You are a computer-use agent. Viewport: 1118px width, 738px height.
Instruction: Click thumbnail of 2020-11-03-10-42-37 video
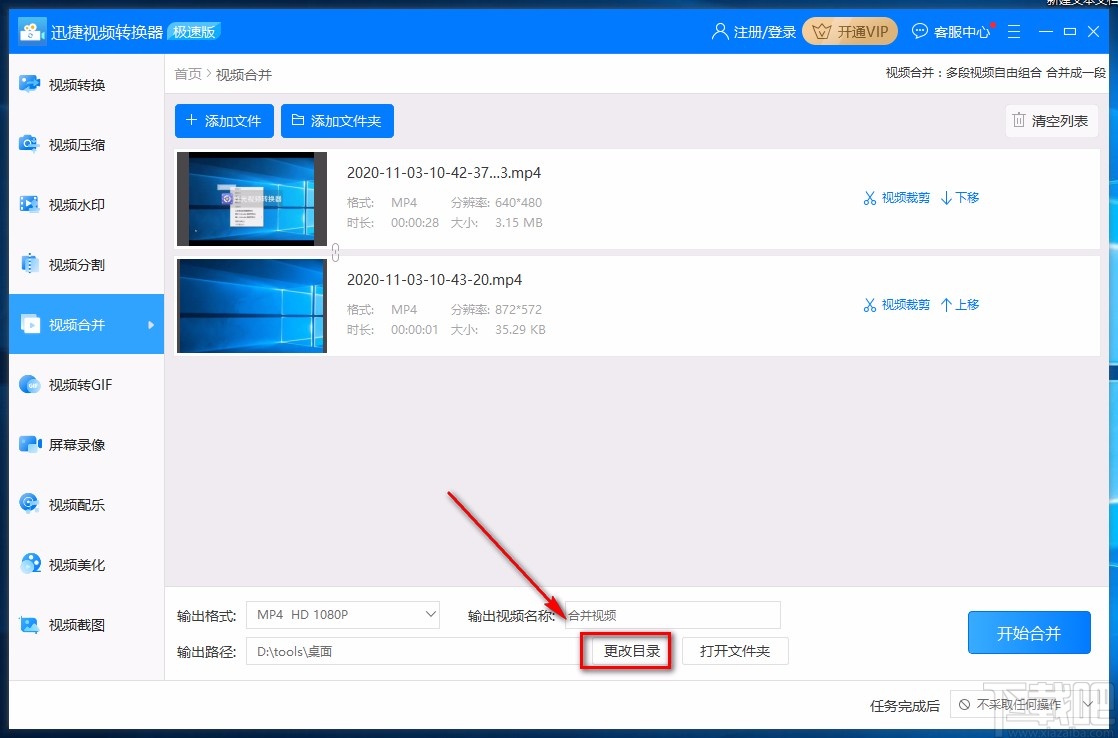[252, 199]
